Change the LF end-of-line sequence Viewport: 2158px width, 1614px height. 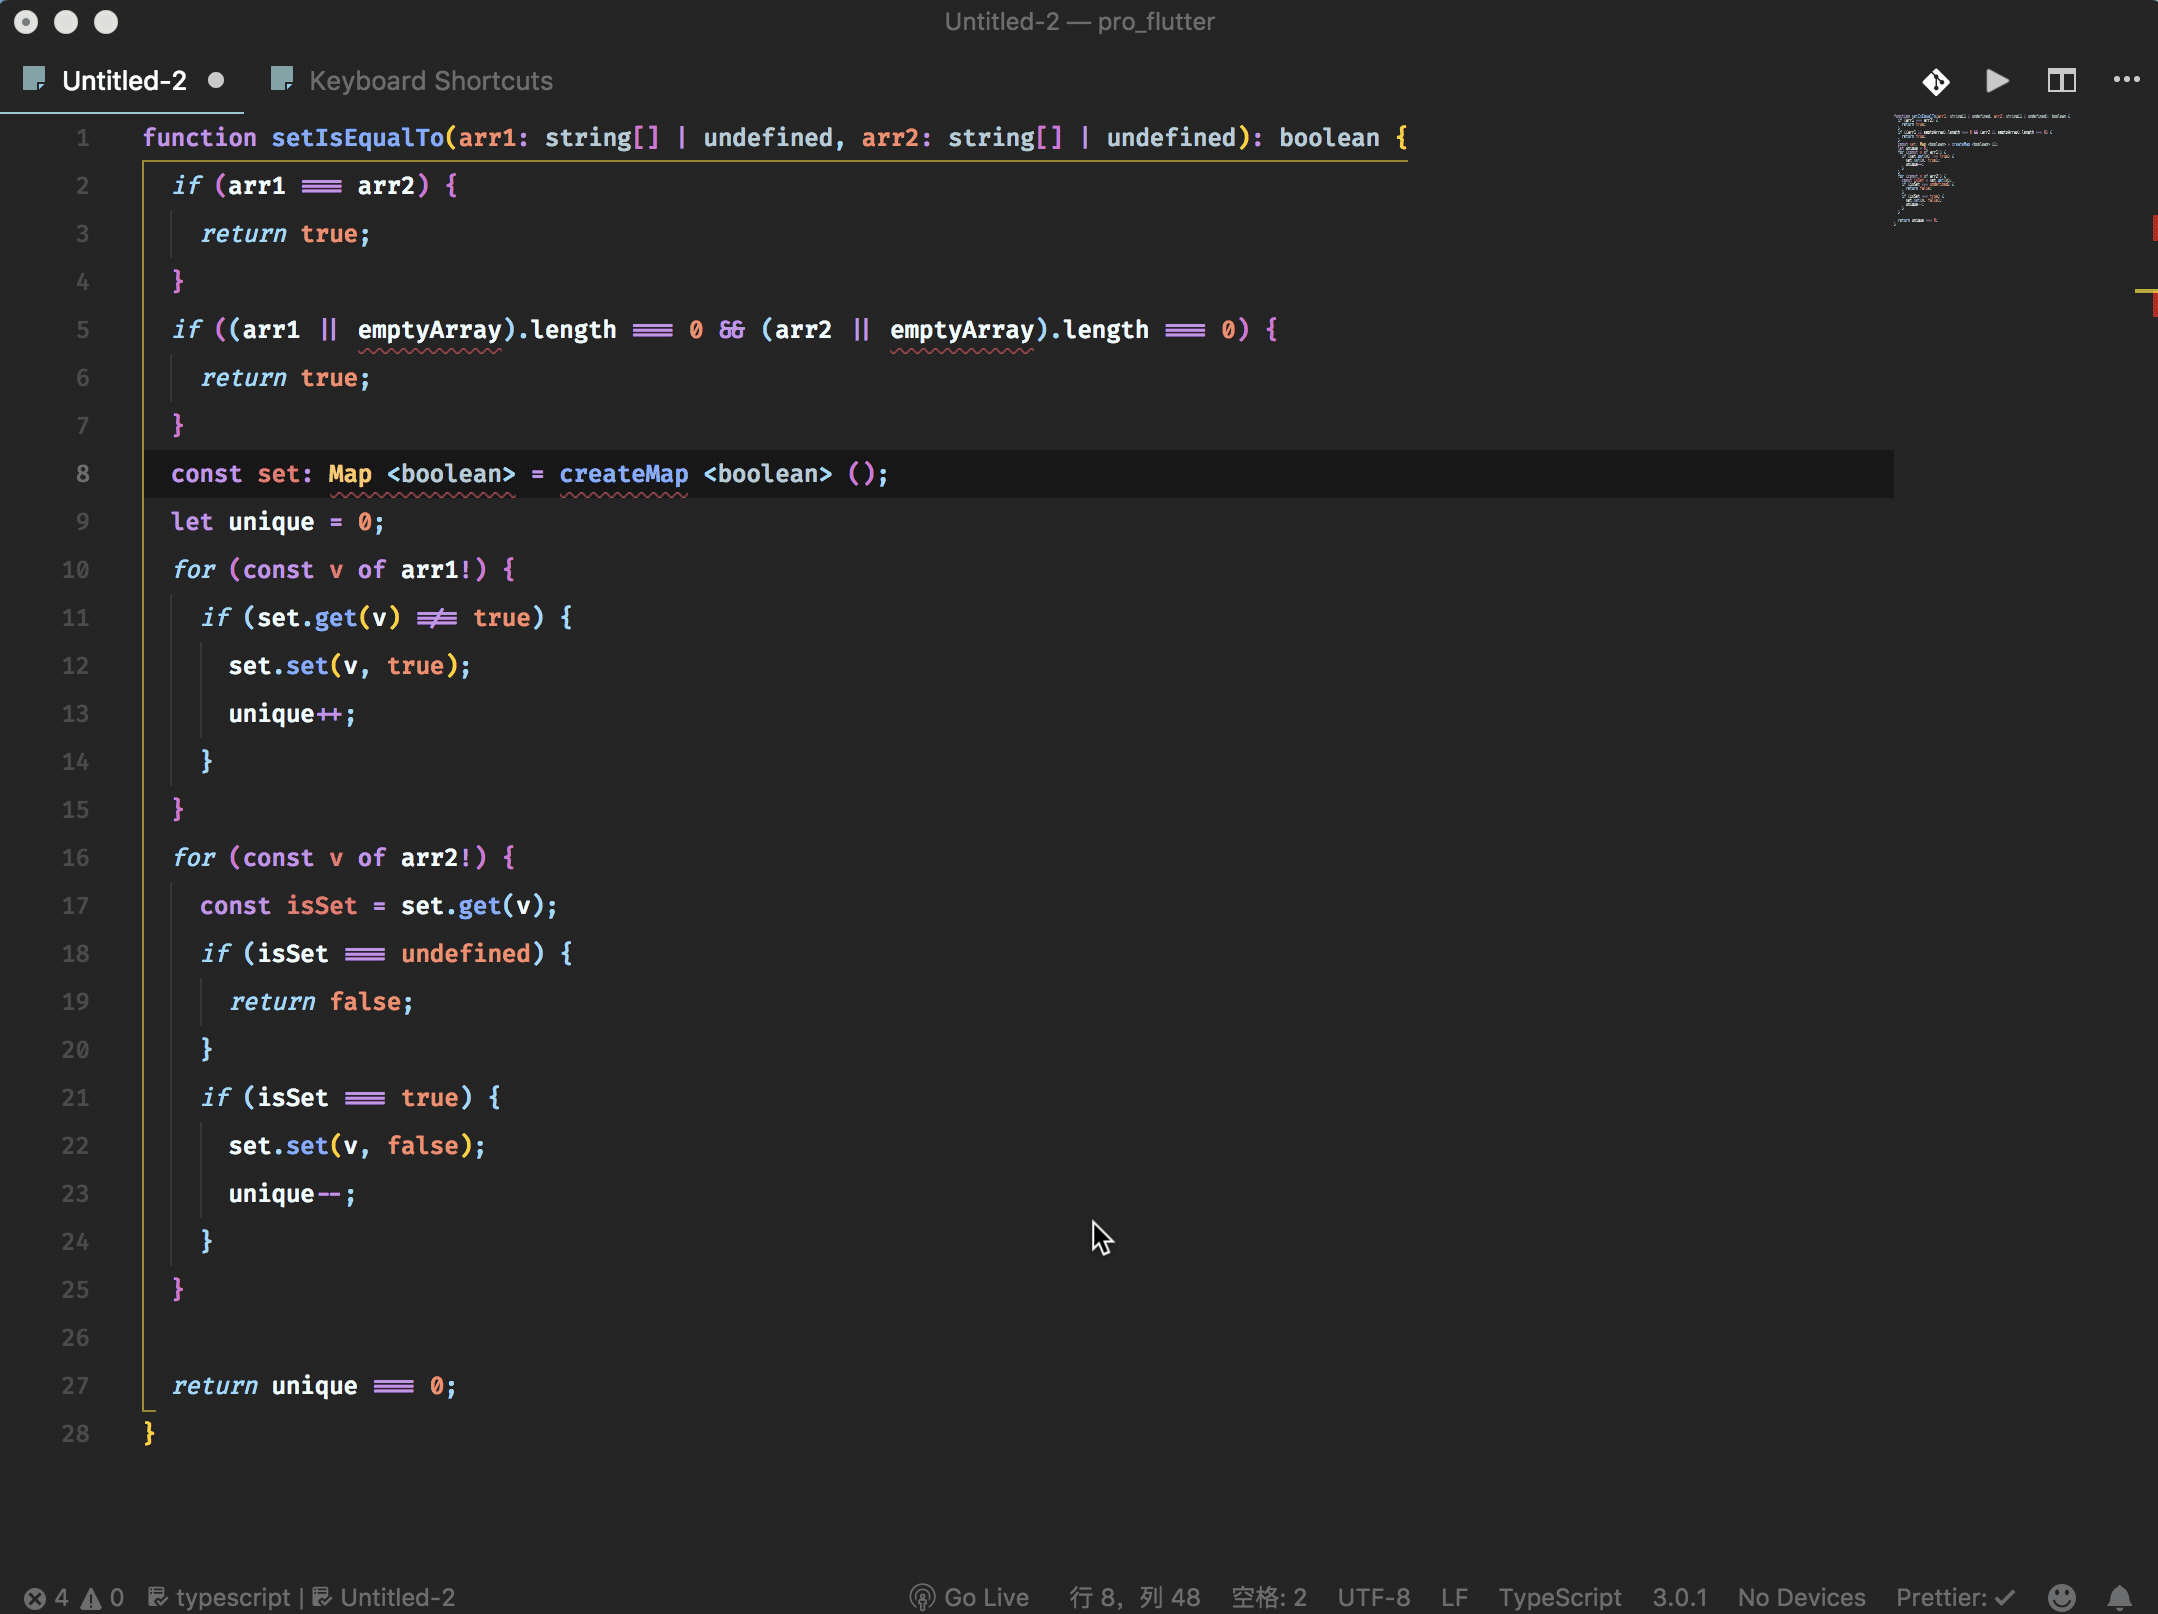click(1454, 1597)
